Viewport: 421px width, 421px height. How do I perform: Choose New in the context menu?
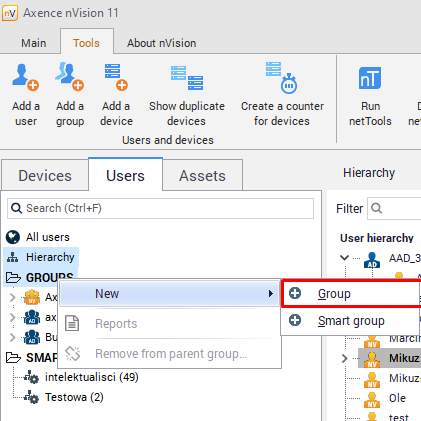pos(169,294)
